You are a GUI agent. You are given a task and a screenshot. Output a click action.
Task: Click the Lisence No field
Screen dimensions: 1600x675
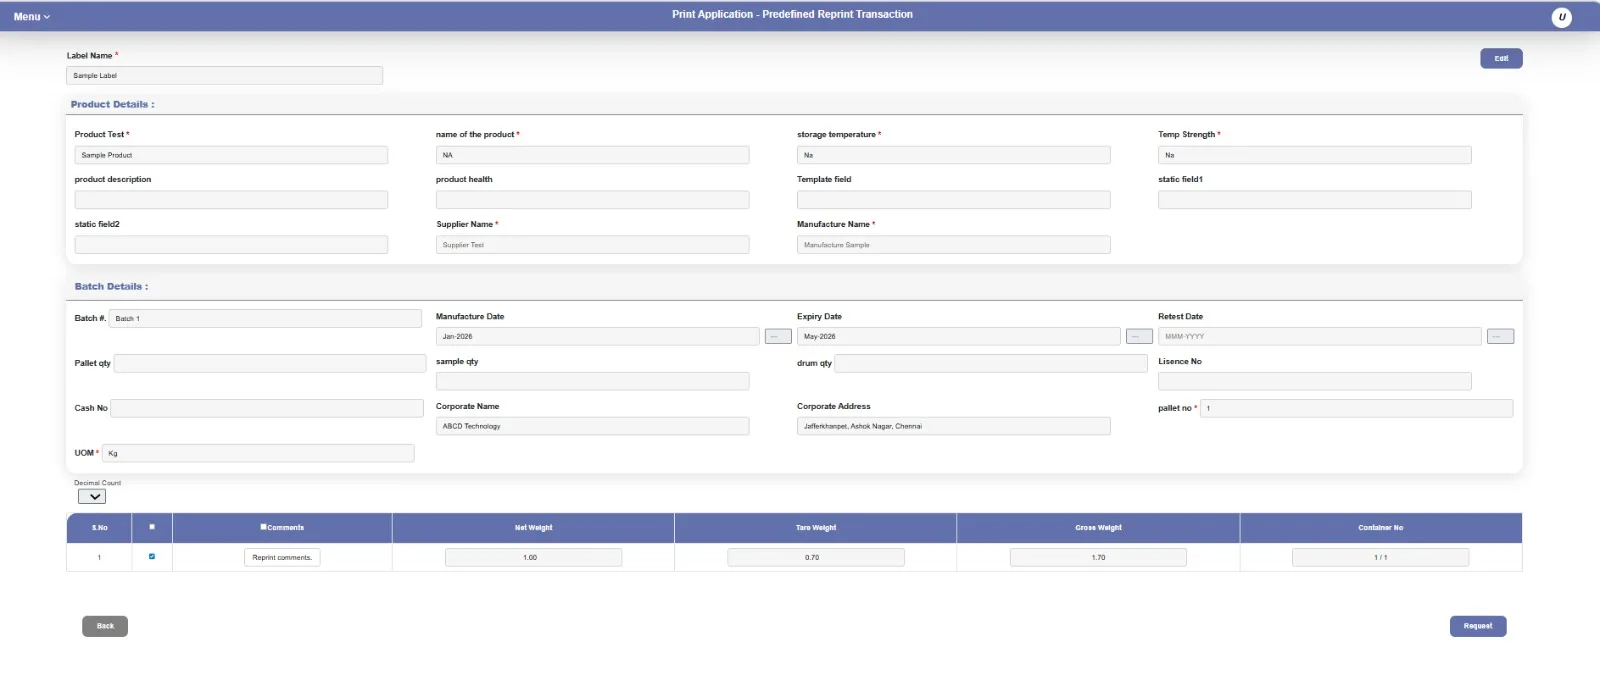coord(1314,381)
